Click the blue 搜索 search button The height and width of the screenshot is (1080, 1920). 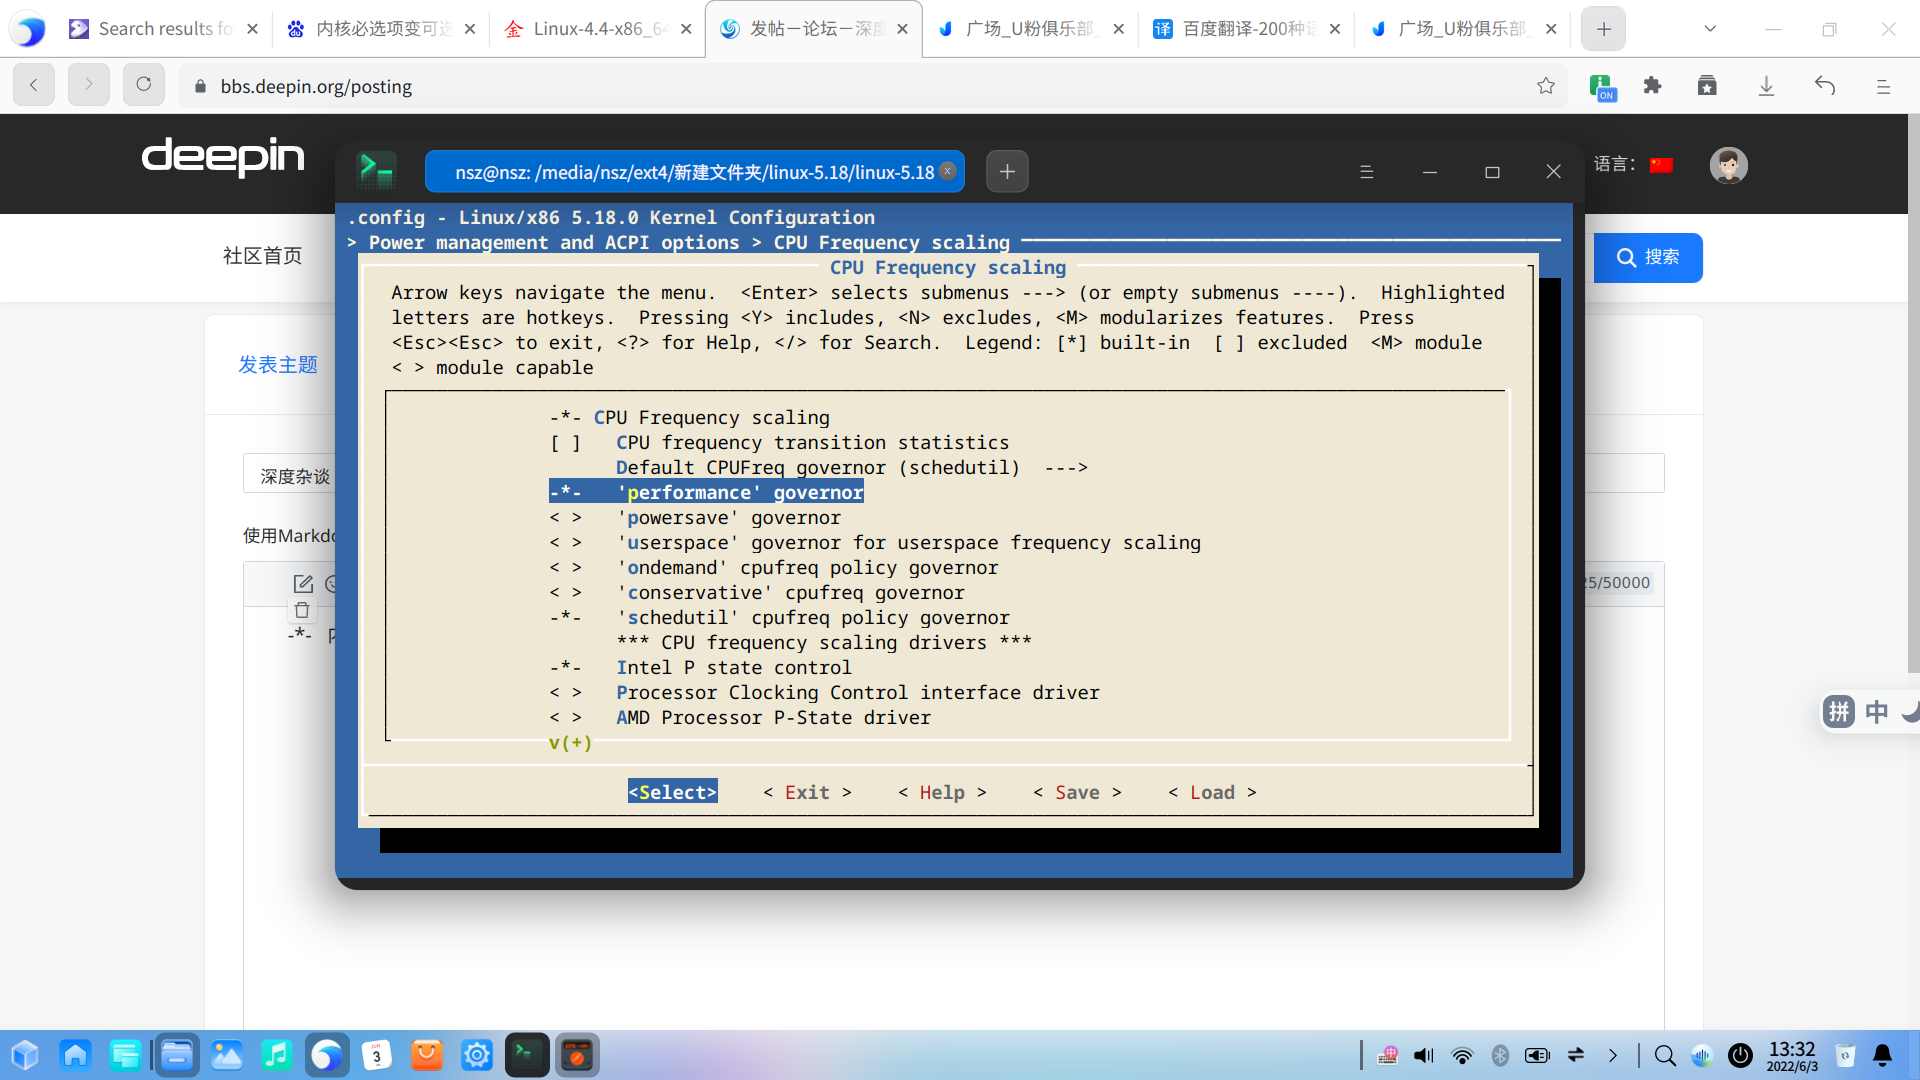coord(1647,258)
